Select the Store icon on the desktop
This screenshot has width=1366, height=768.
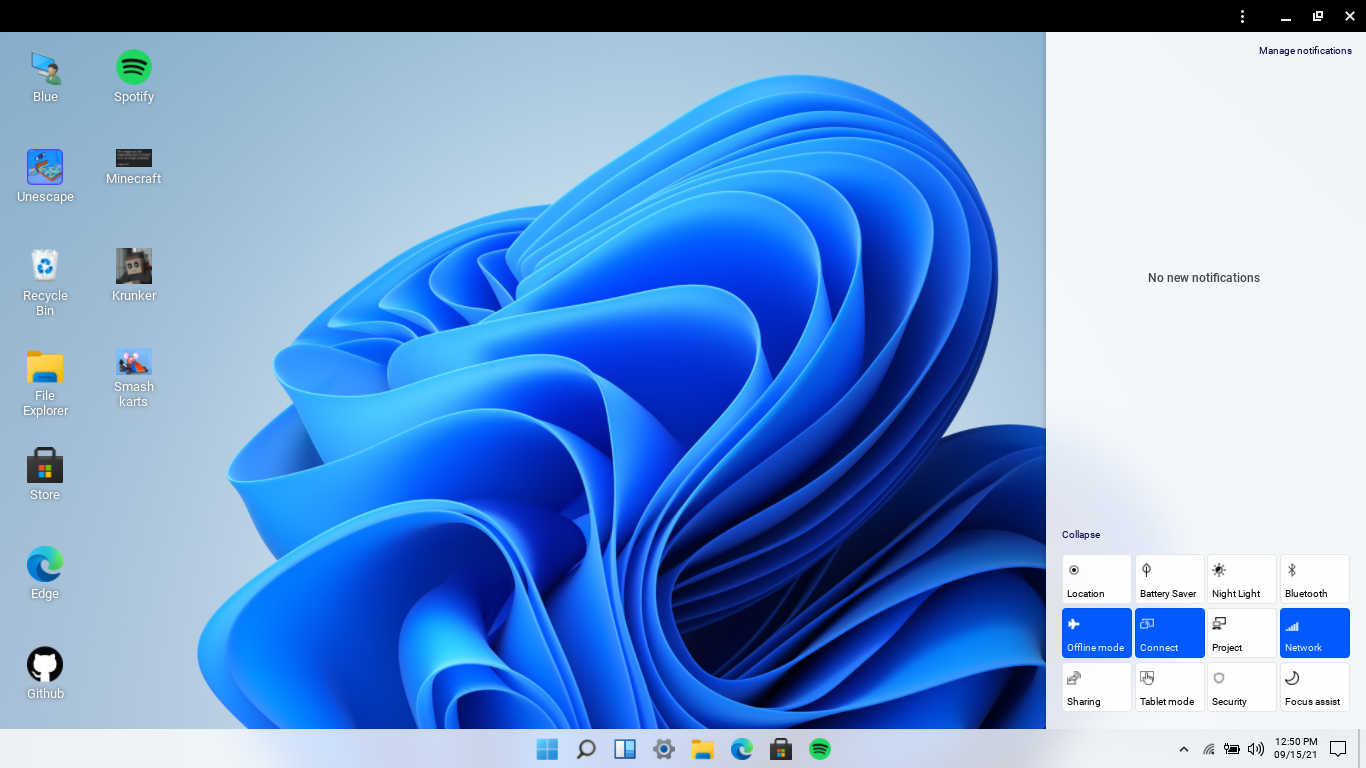(x=45, y=475)
